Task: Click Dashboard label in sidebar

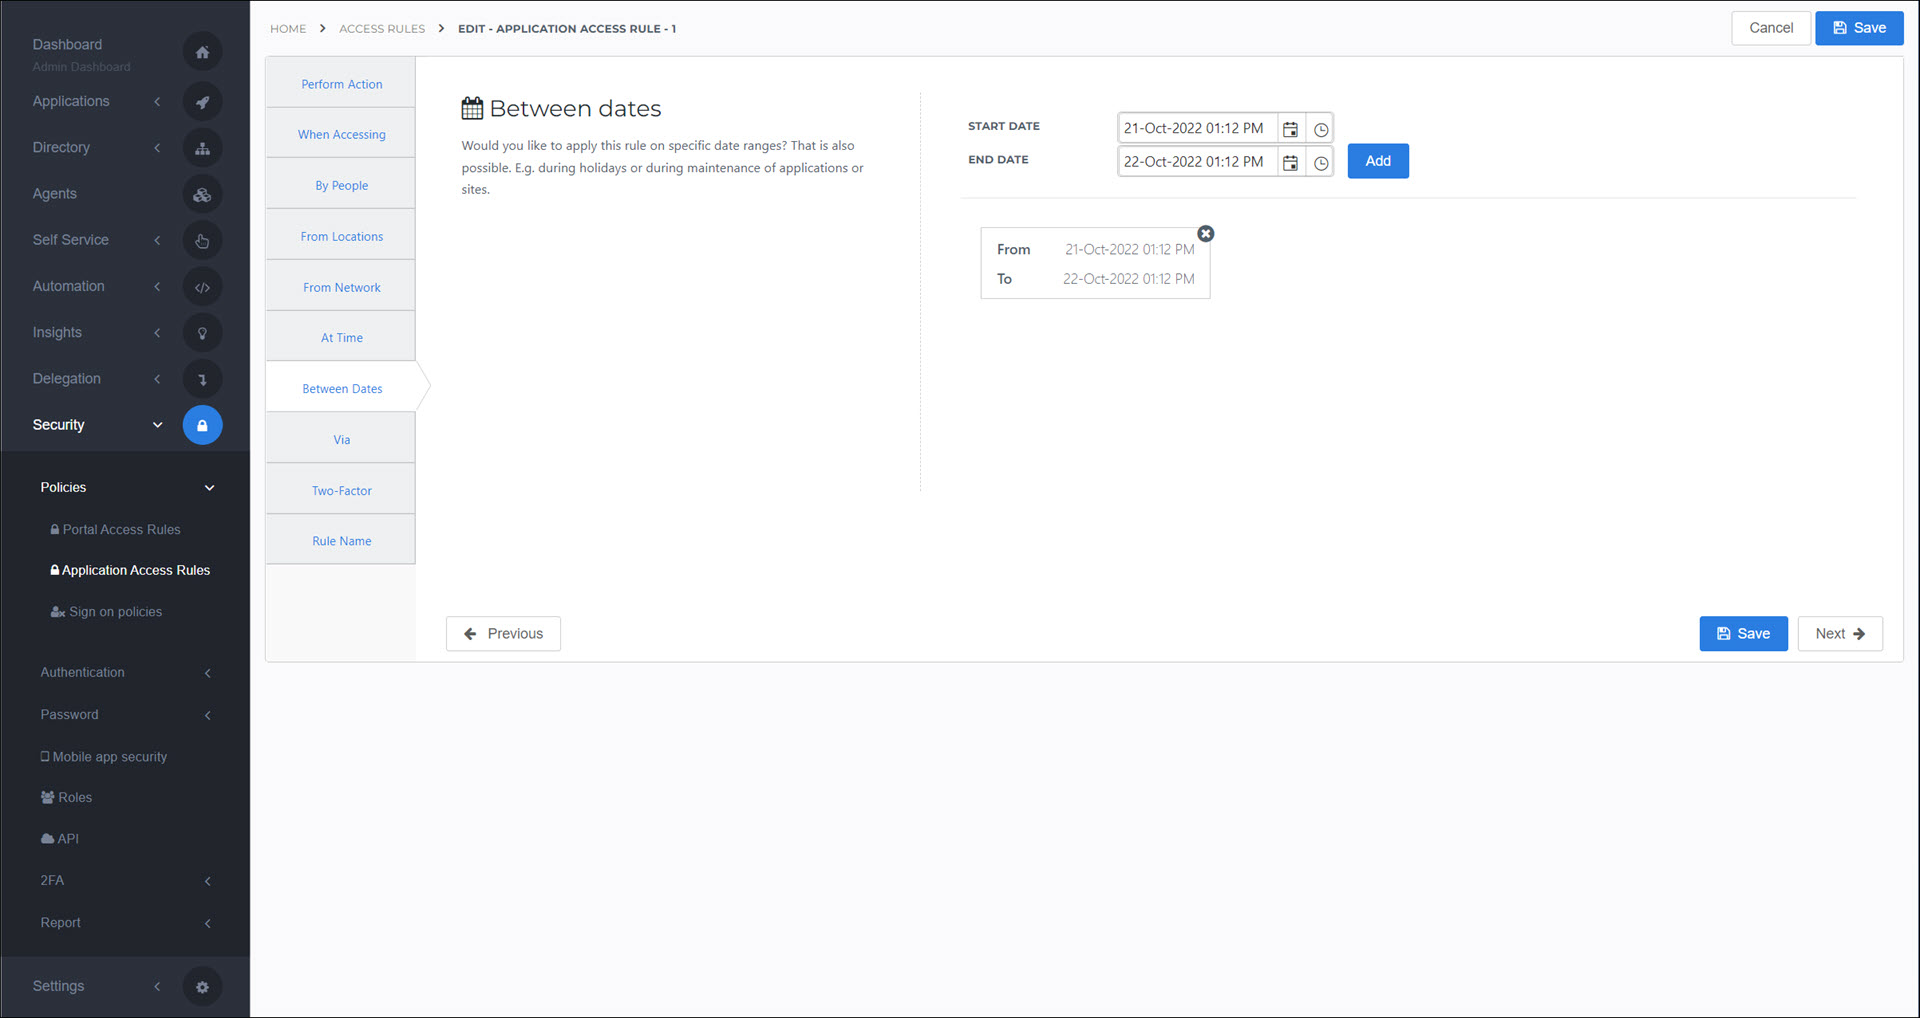Action: [67, 45]
